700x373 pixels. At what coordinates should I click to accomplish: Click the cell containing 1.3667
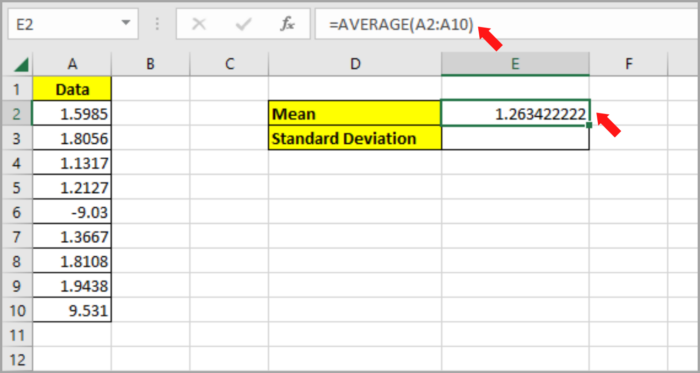click(x=72, y=237)
